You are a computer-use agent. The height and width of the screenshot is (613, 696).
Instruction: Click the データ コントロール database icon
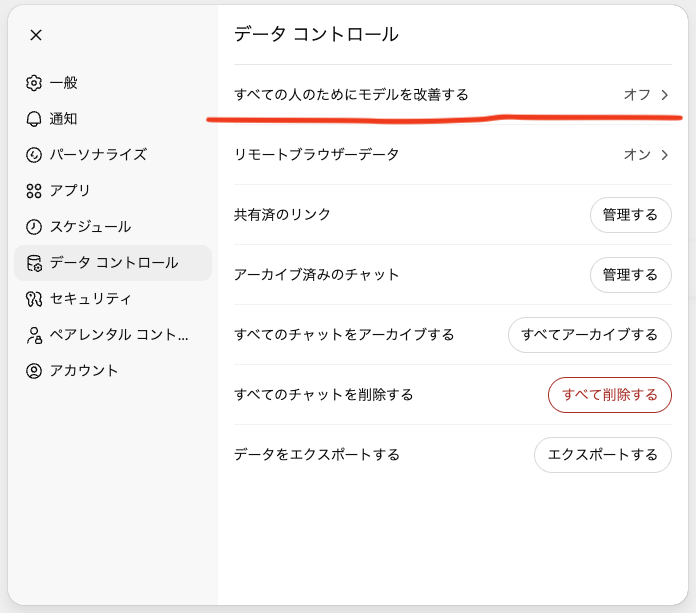[34, 263]
